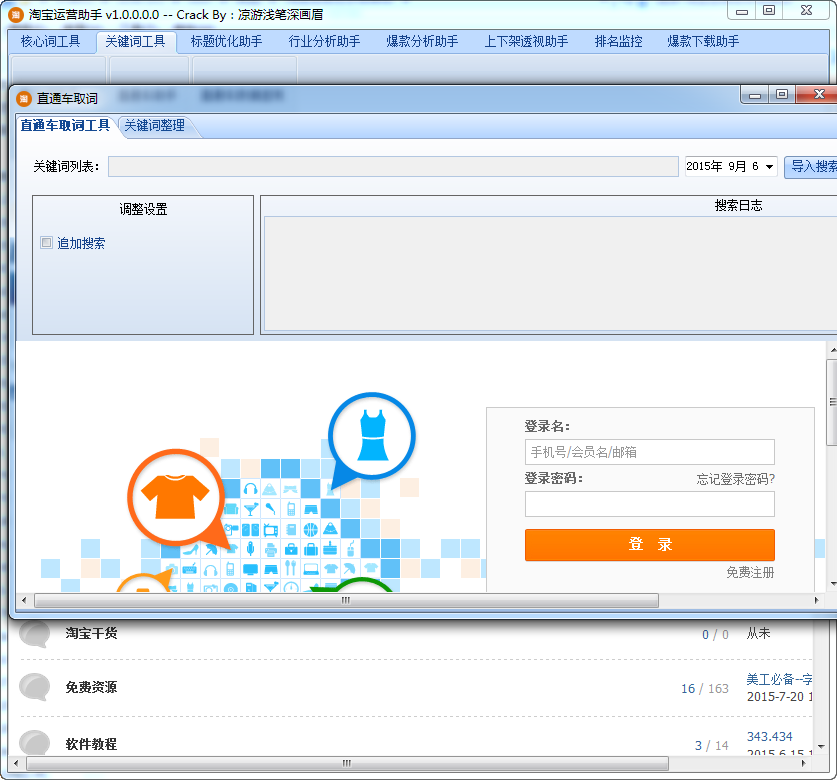837x780 pixels.
Task: Click the 忘记登录密码? link
Action: tap(735, 479)
